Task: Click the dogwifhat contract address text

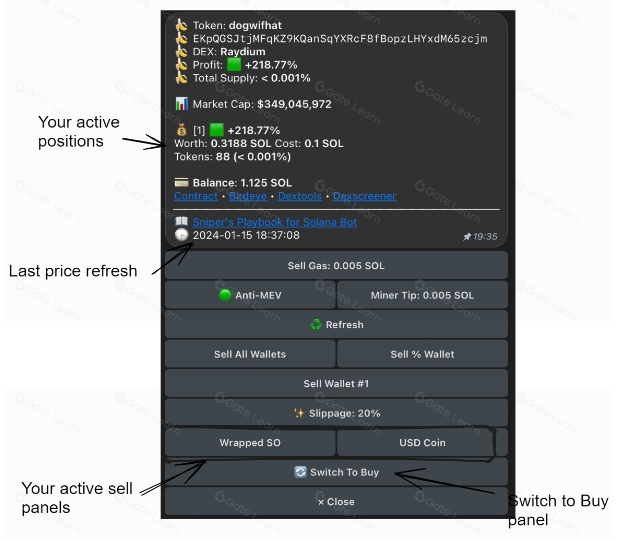Action: tap(340, 39)
